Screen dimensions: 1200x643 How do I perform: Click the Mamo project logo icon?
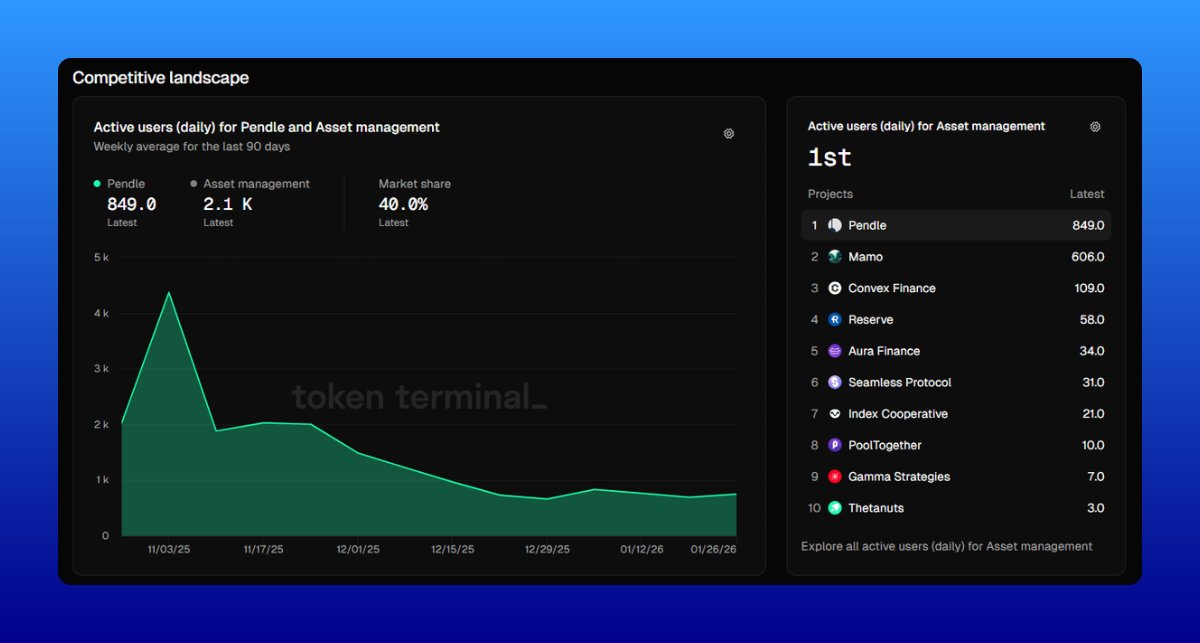[835, 257]
